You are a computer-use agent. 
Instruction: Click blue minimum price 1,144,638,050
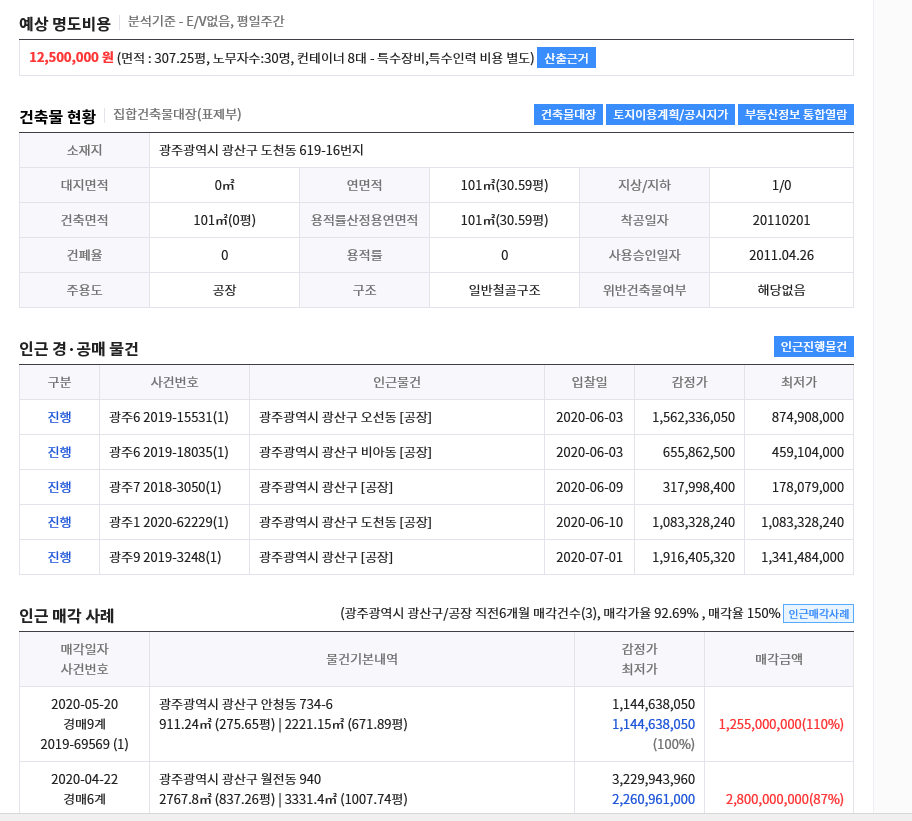(653, 724)
